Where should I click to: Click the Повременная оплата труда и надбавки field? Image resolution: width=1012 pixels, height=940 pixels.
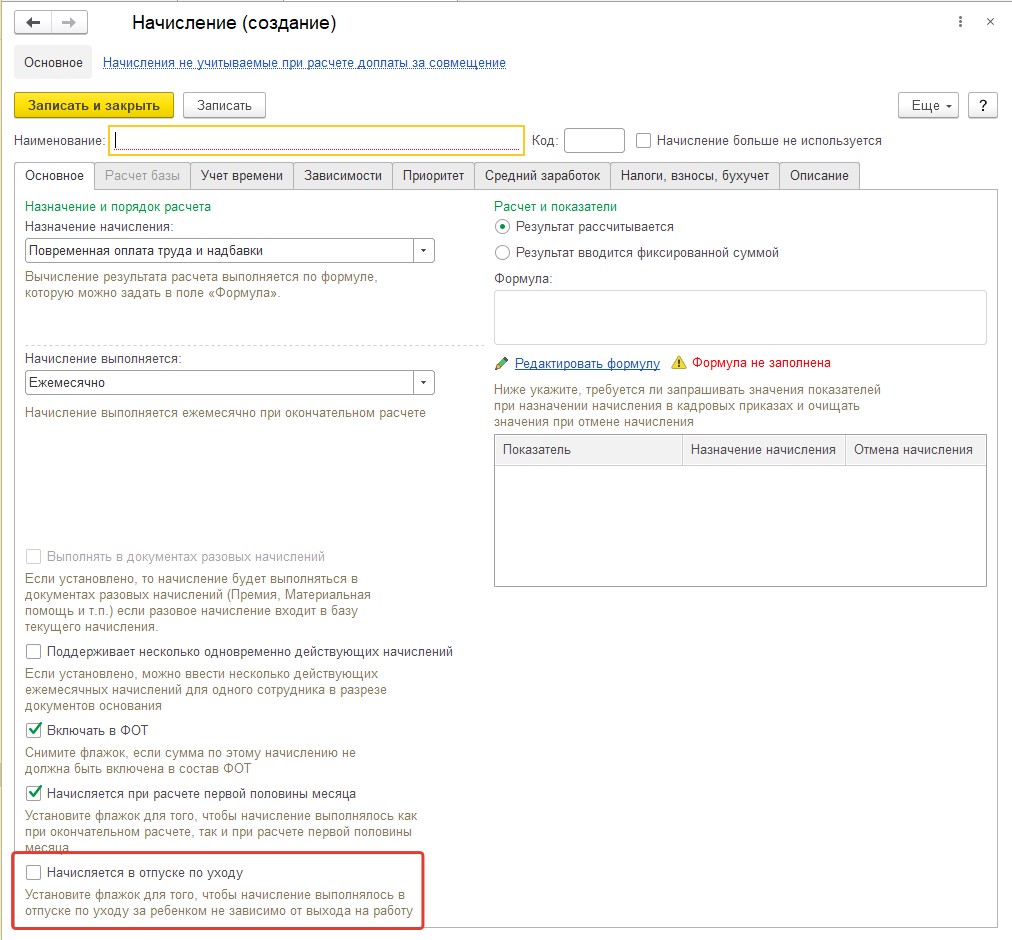coord(219,250)
